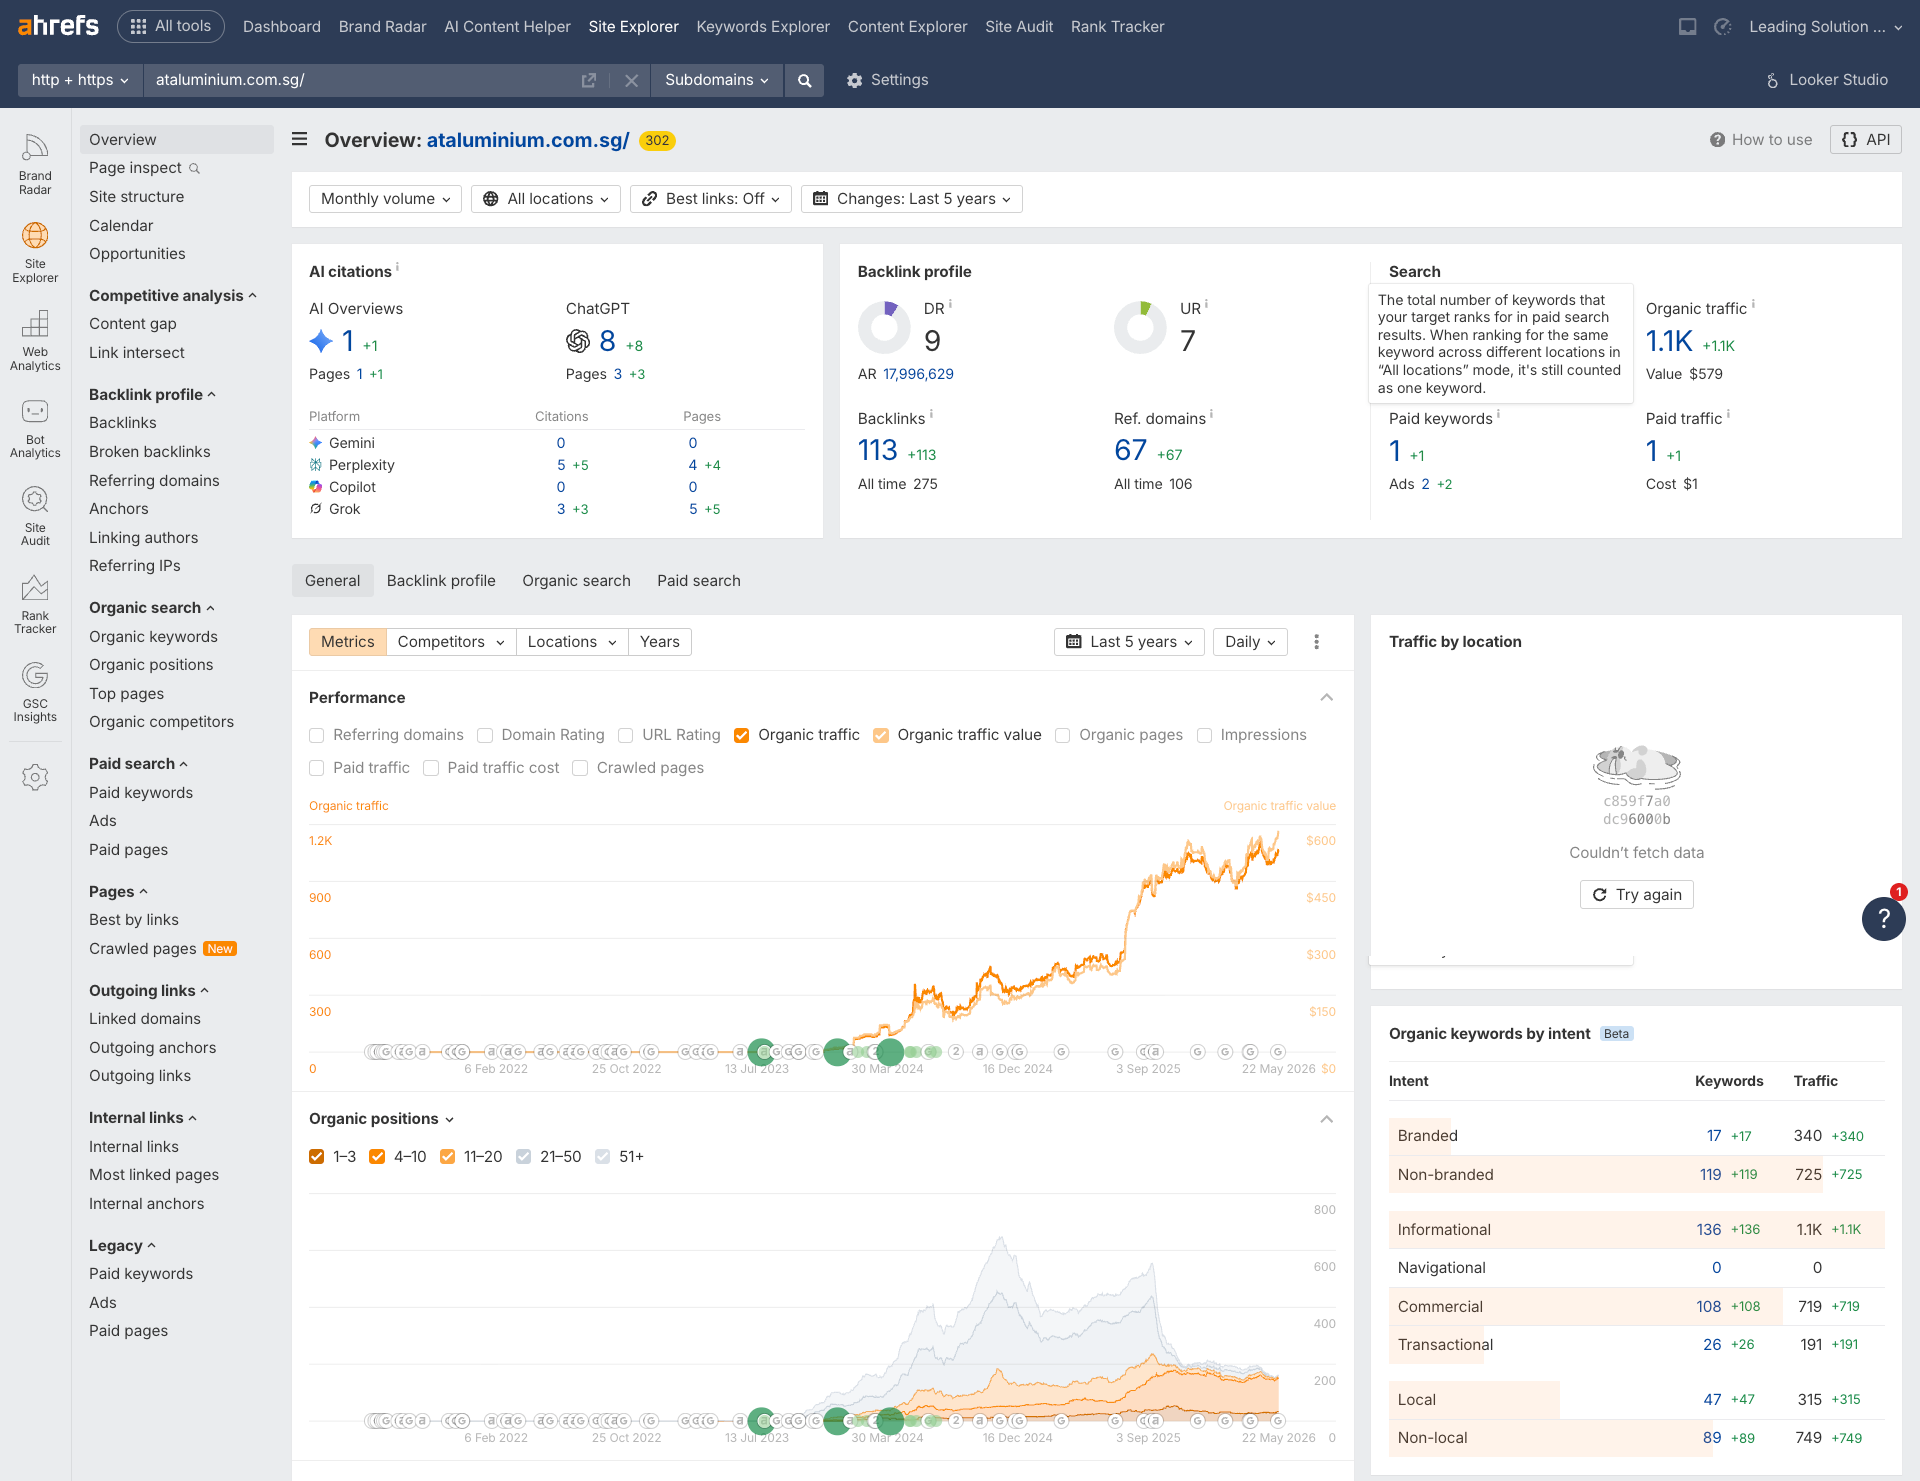Open sidebar settings gear icon

click(x=35, y=777)
